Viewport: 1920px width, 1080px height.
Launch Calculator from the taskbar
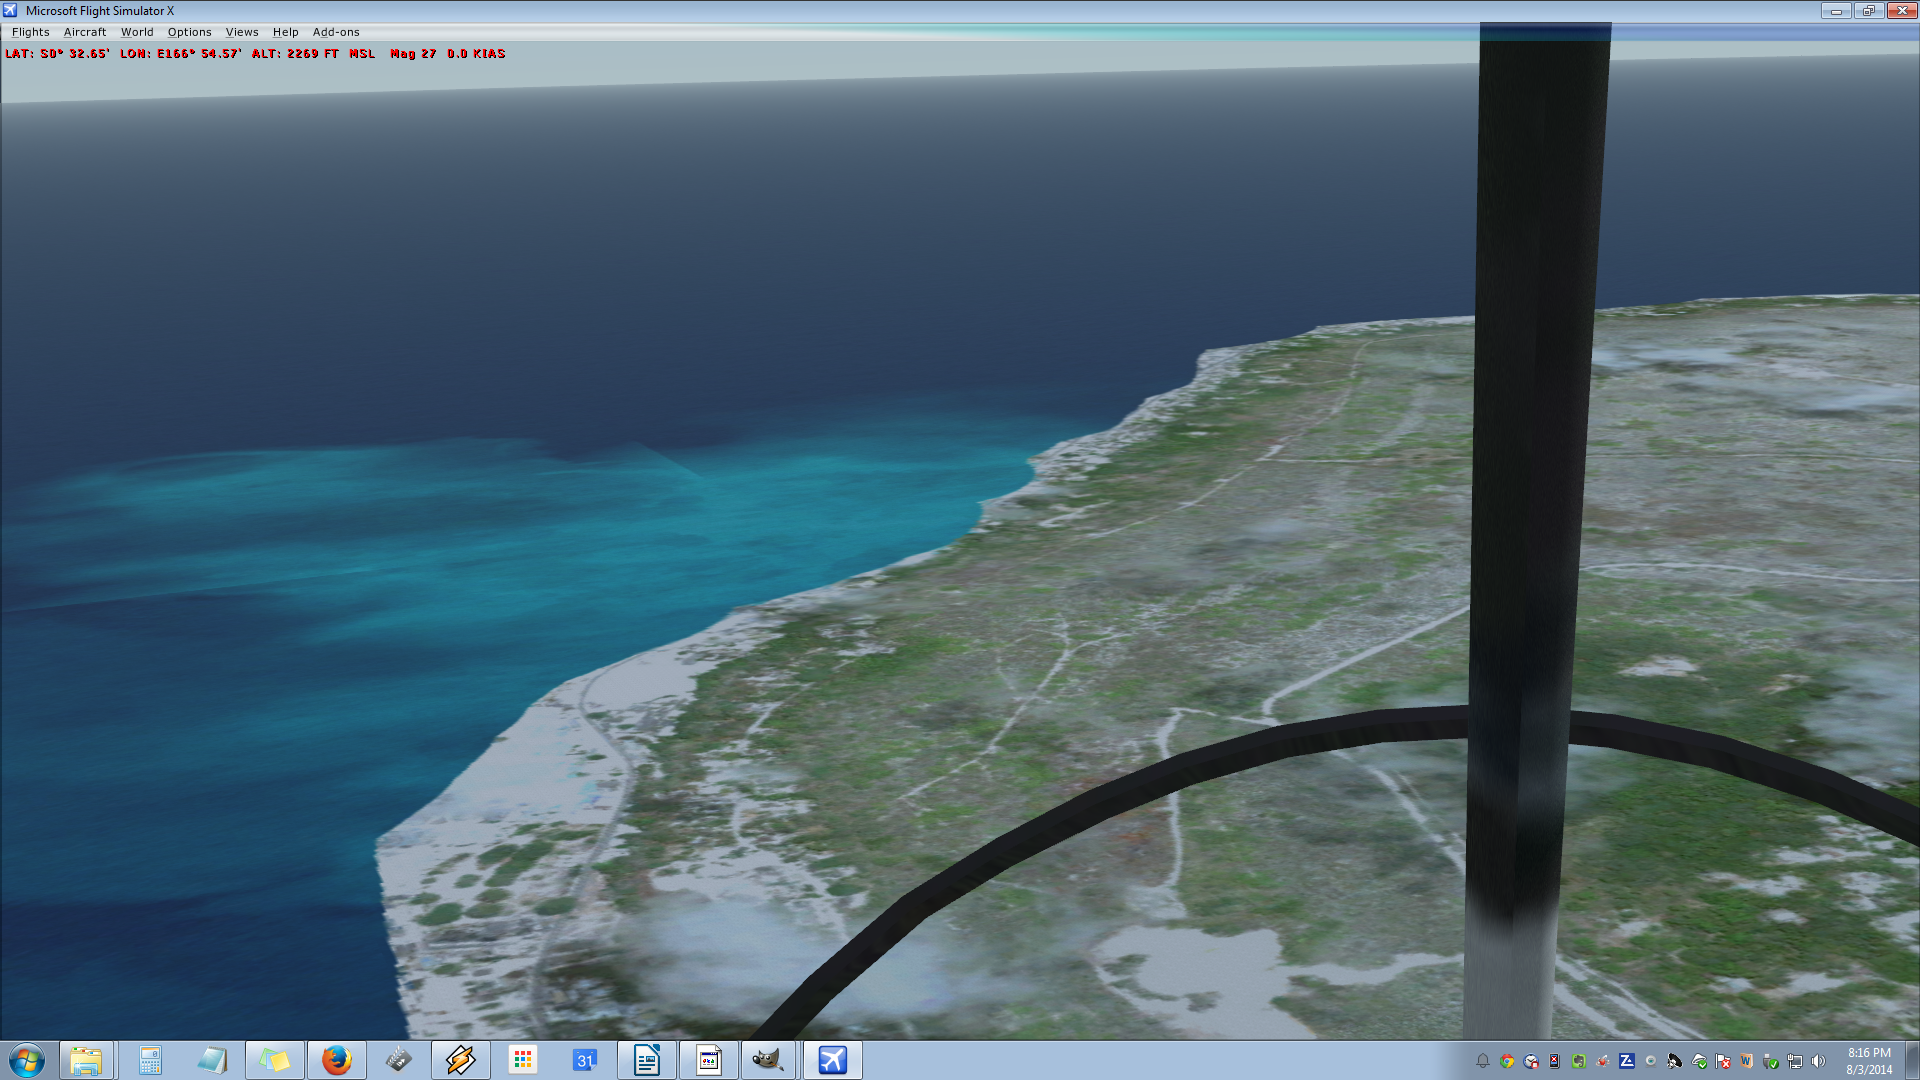(150, 1060)
